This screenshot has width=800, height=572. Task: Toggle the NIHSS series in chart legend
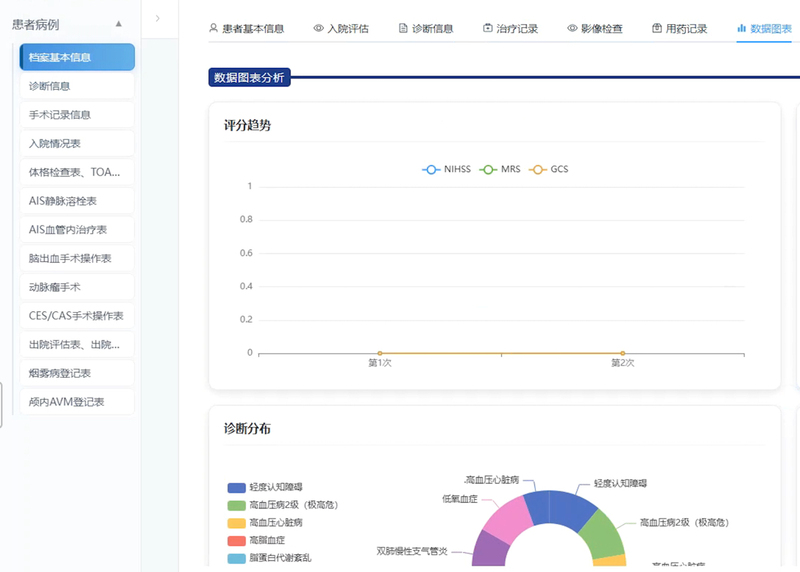click(446, 169)
